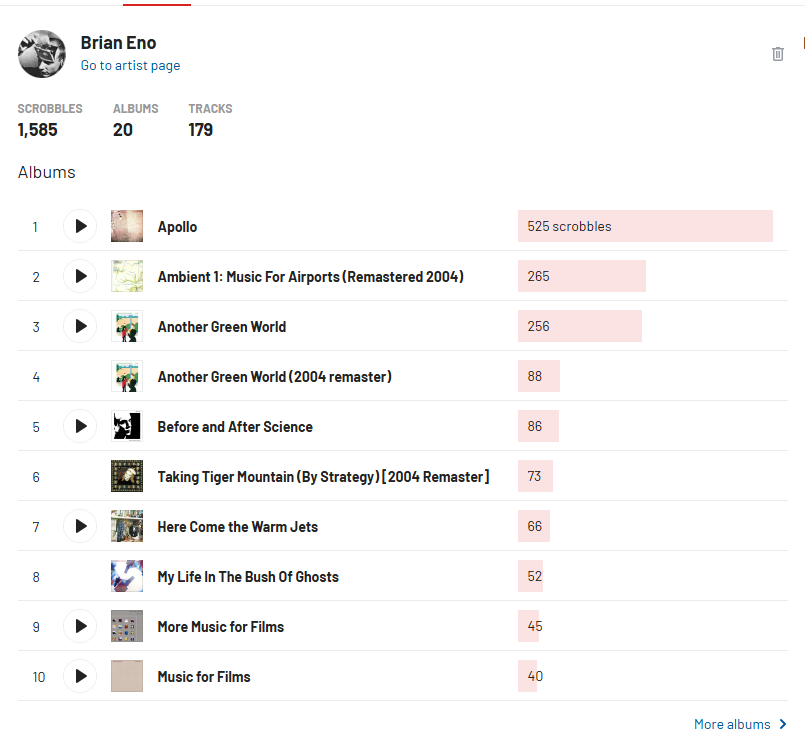
Task: Delete Brian Eno using trash icon
Action: tap(778, 54)
